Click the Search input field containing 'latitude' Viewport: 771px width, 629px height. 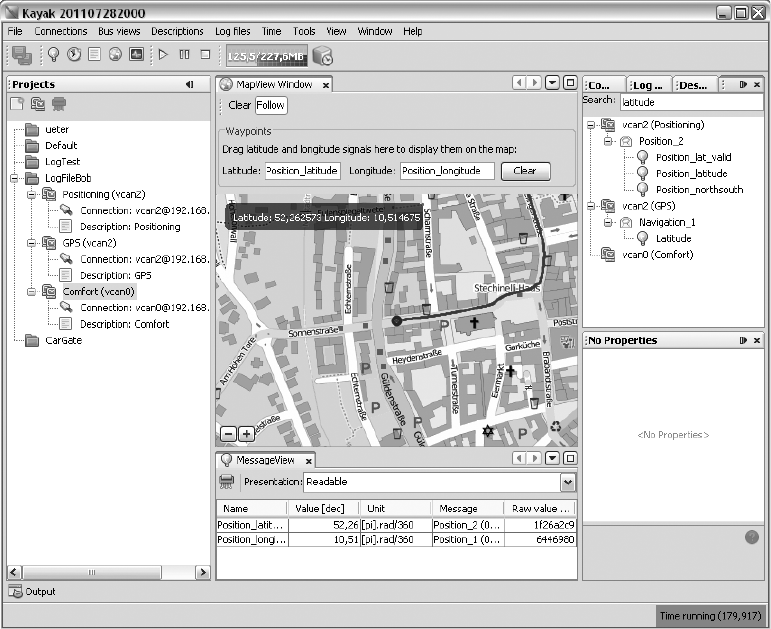[x=690, y=102]
